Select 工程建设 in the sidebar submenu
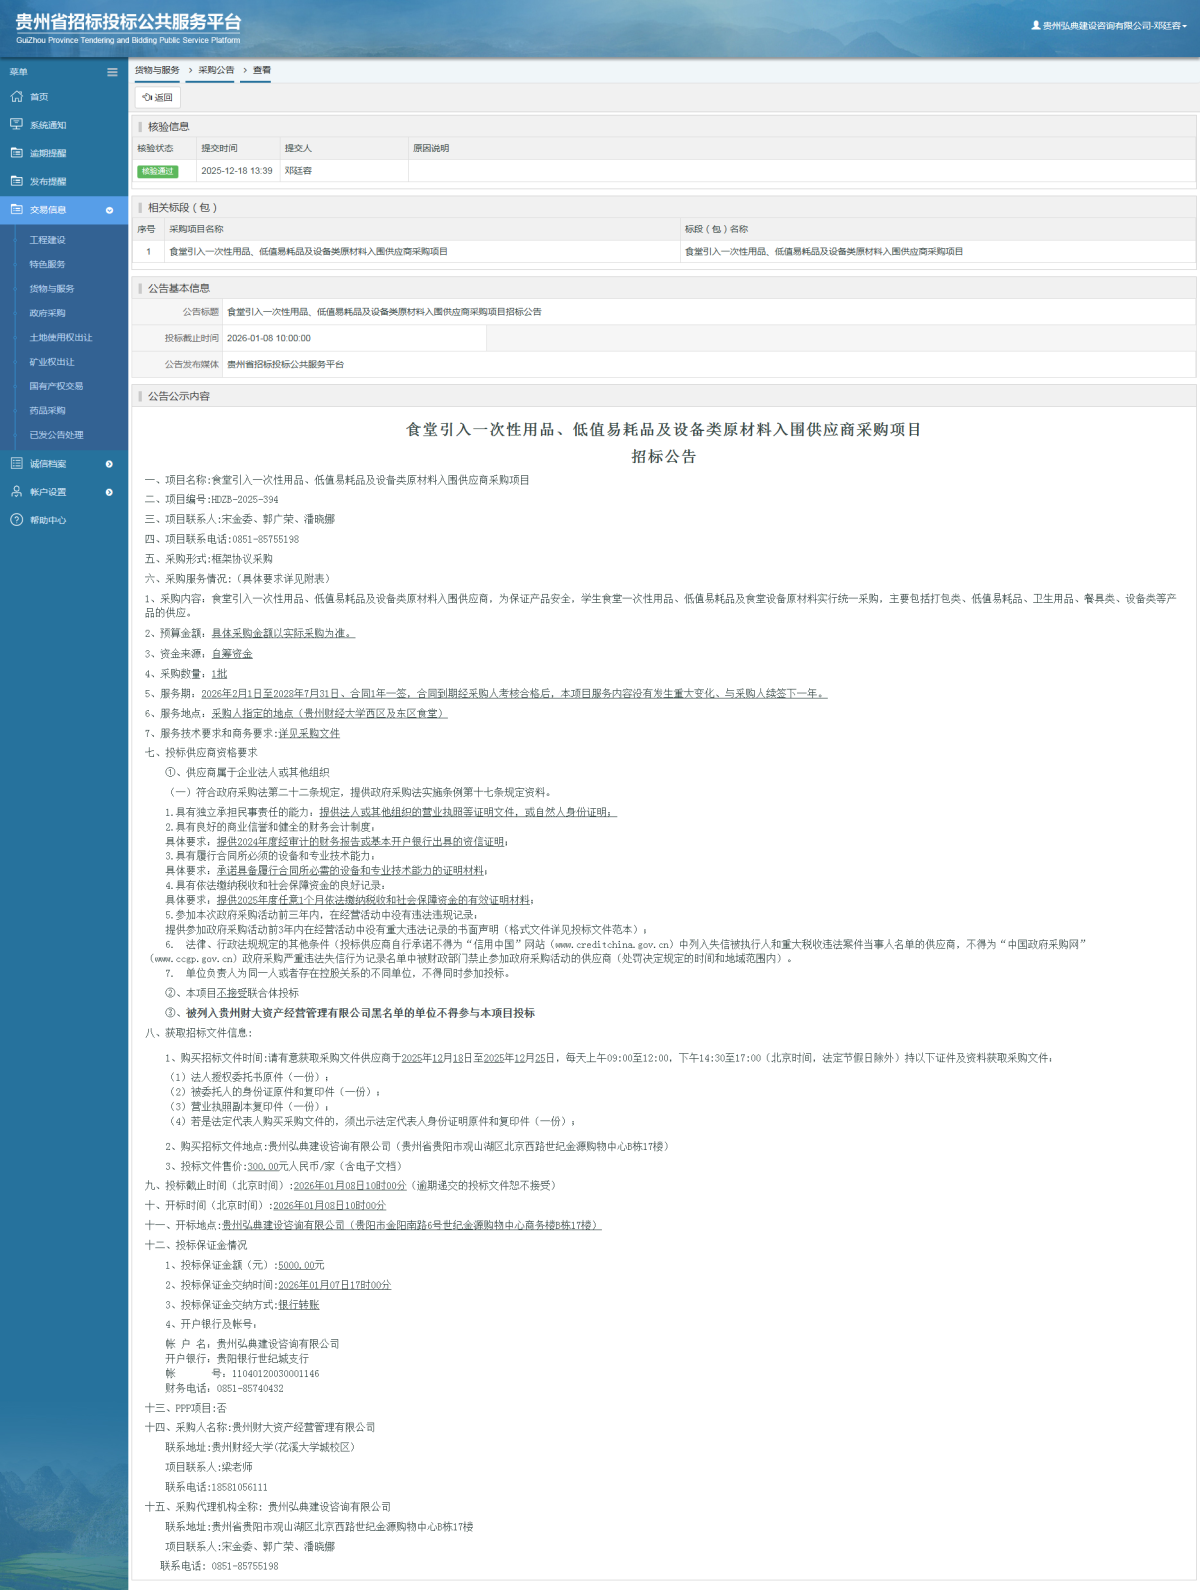 [x=47, y=240]
